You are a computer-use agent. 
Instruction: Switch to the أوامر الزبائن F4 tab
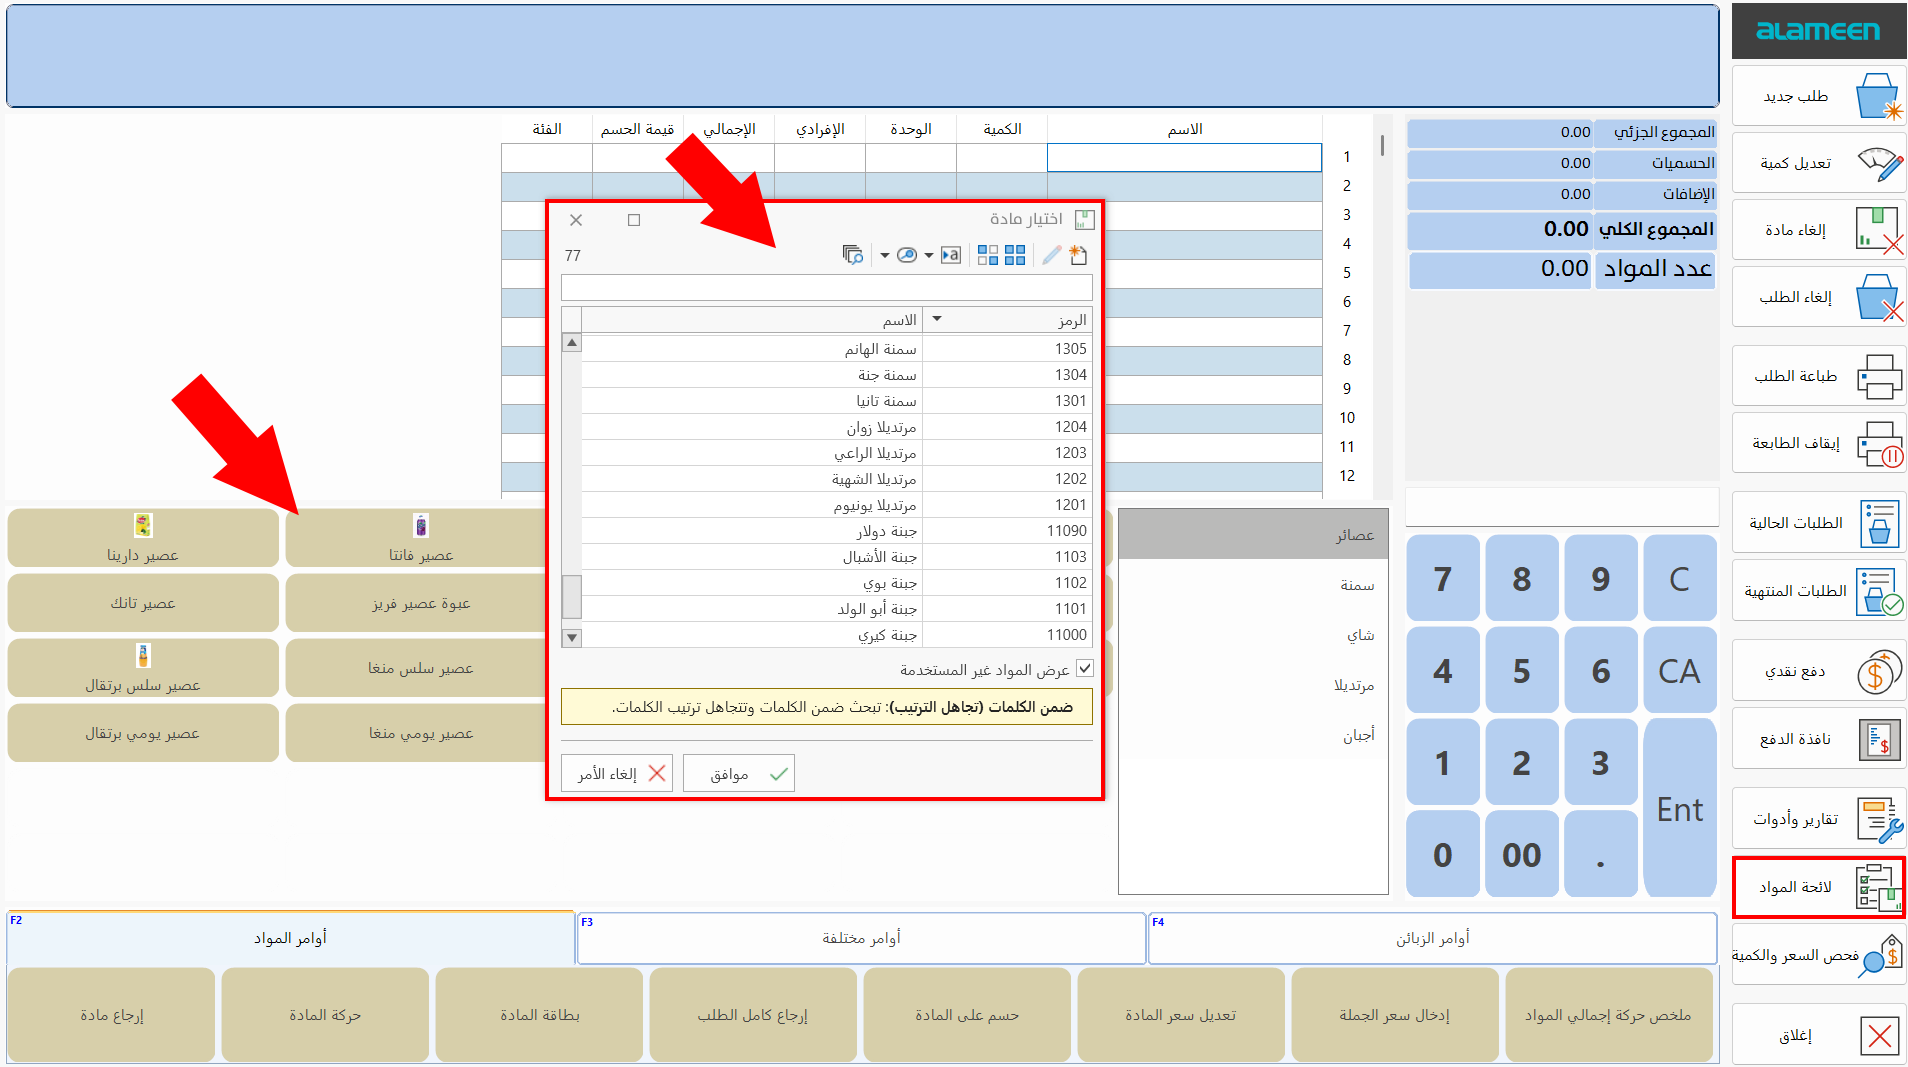(x=1432, y=937)
